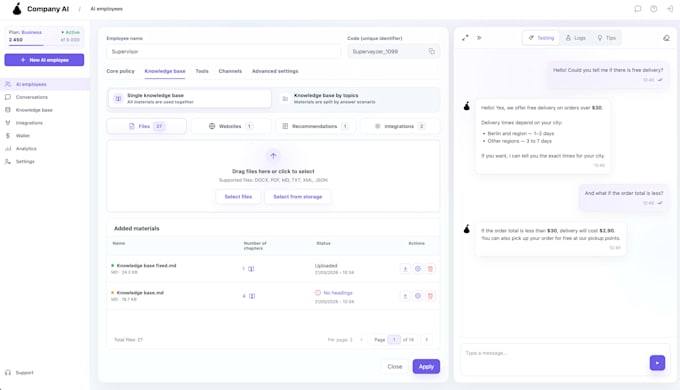Click the Uploaded status text
This screenshot has width=680, height=390.
pos(326,265)
